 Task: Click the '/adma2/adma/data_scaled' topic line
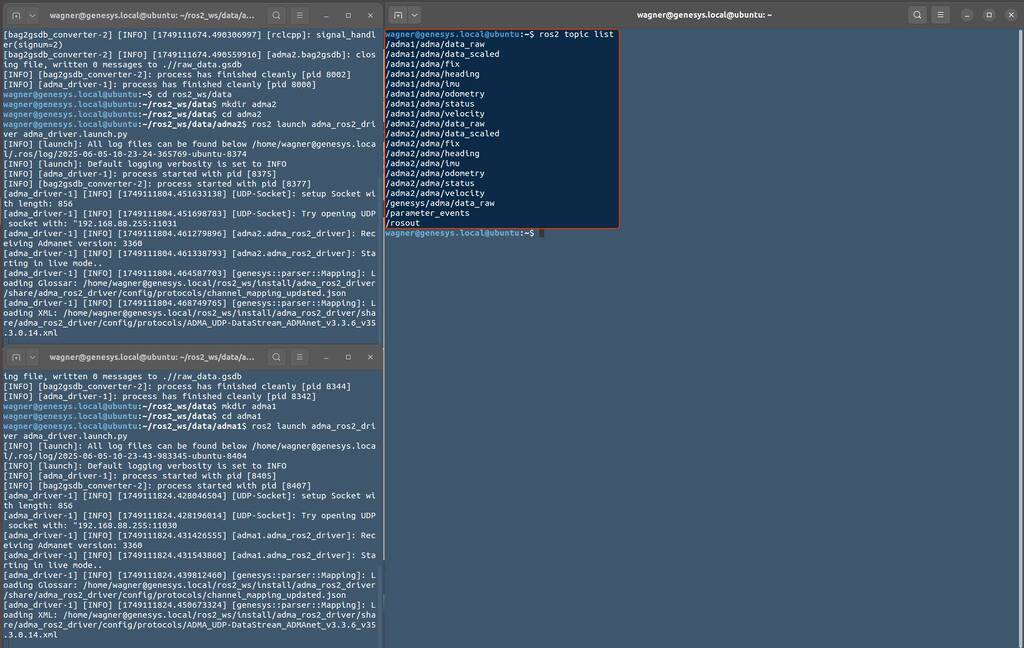(x=443, y=133)
